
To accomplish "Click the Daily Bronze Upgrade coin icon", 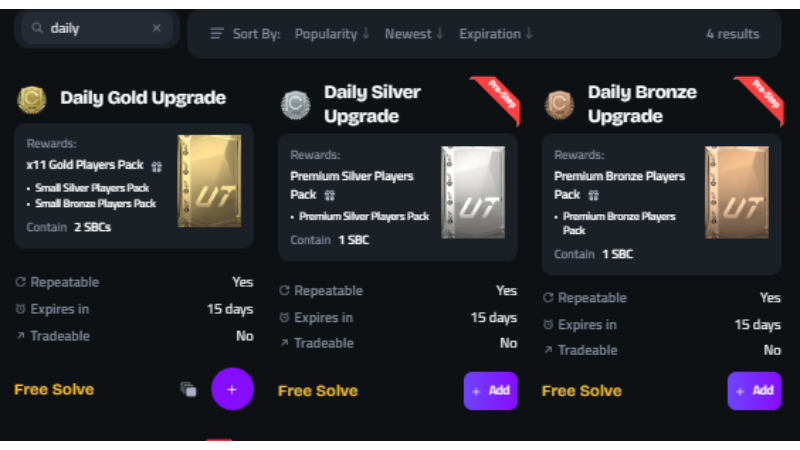I will [559, 104].
